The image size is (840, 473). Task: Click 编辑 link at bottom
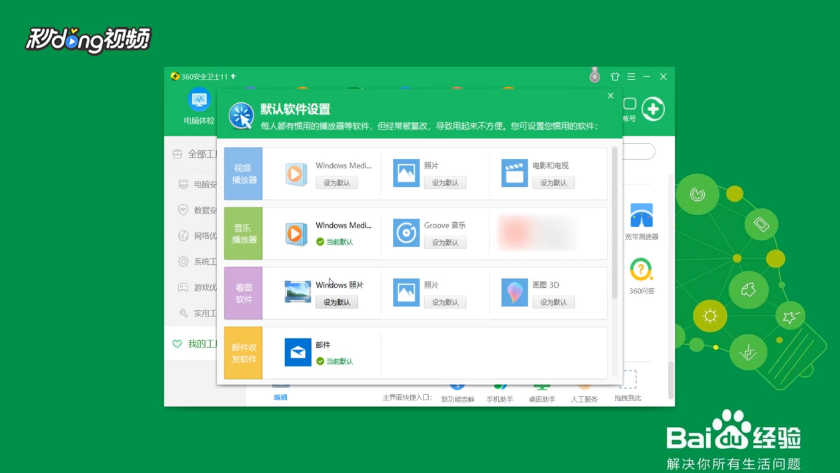tap(281, 397)
